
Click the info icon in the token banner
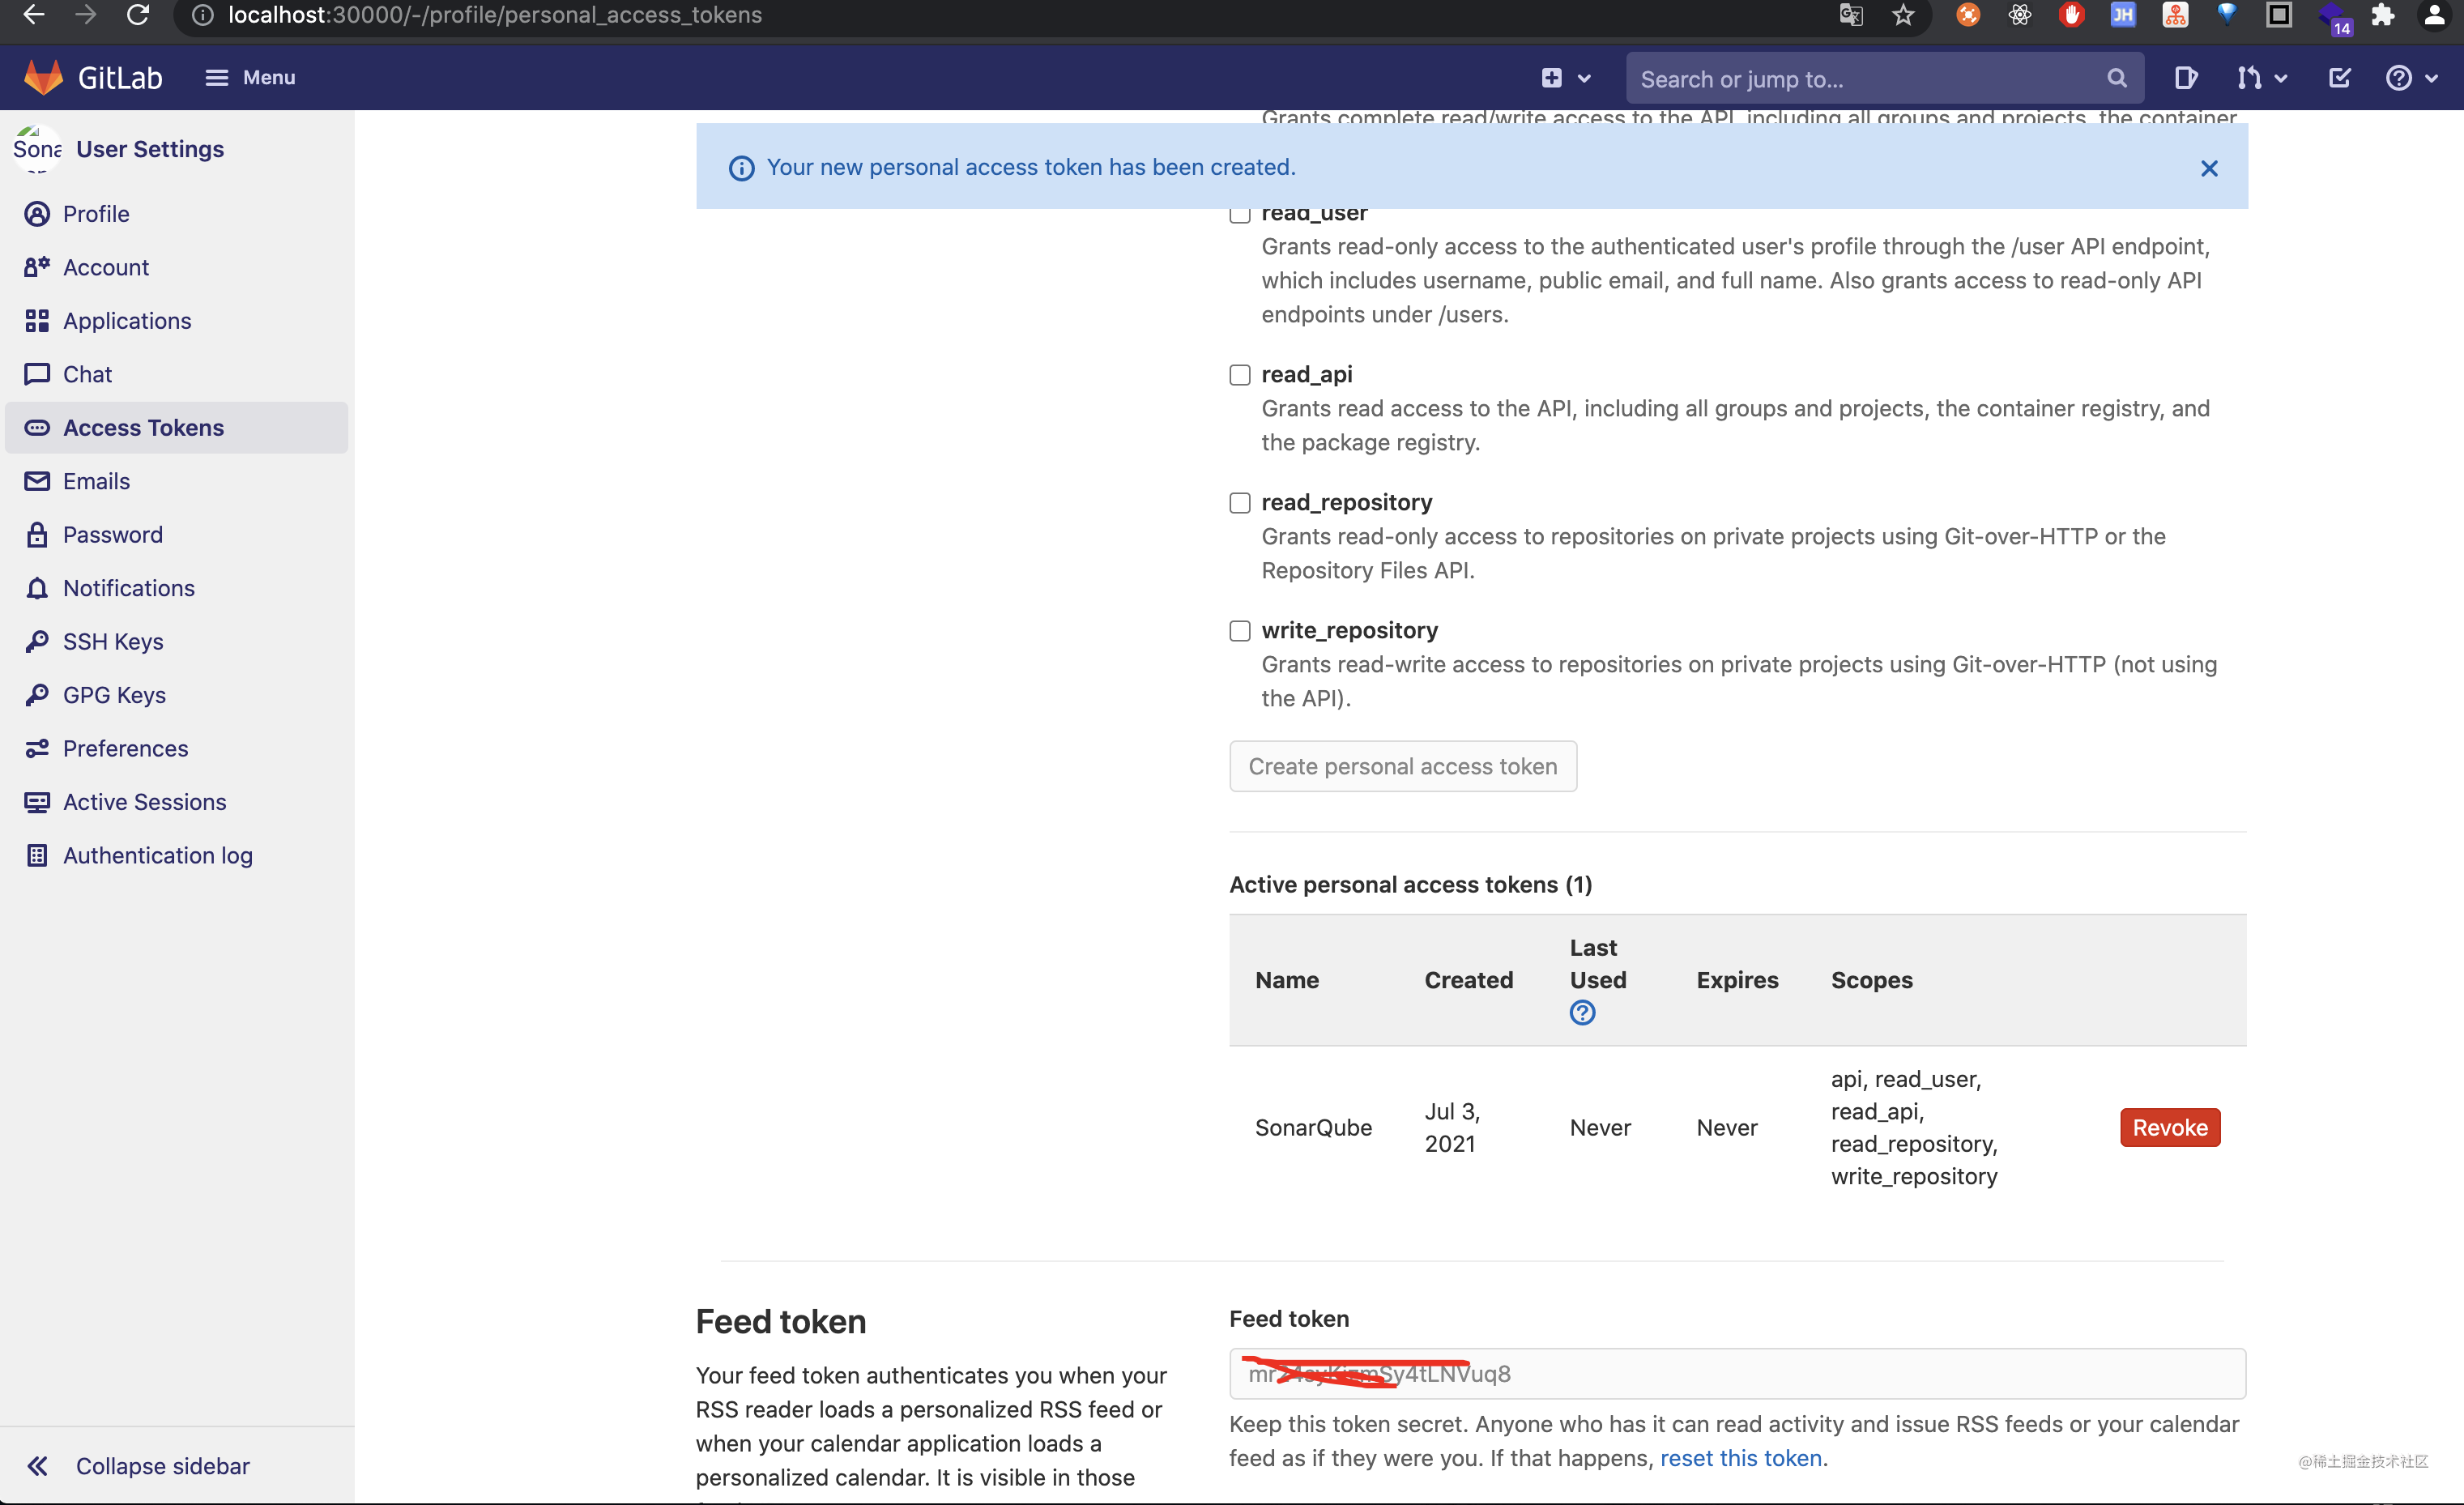(741, 168)
